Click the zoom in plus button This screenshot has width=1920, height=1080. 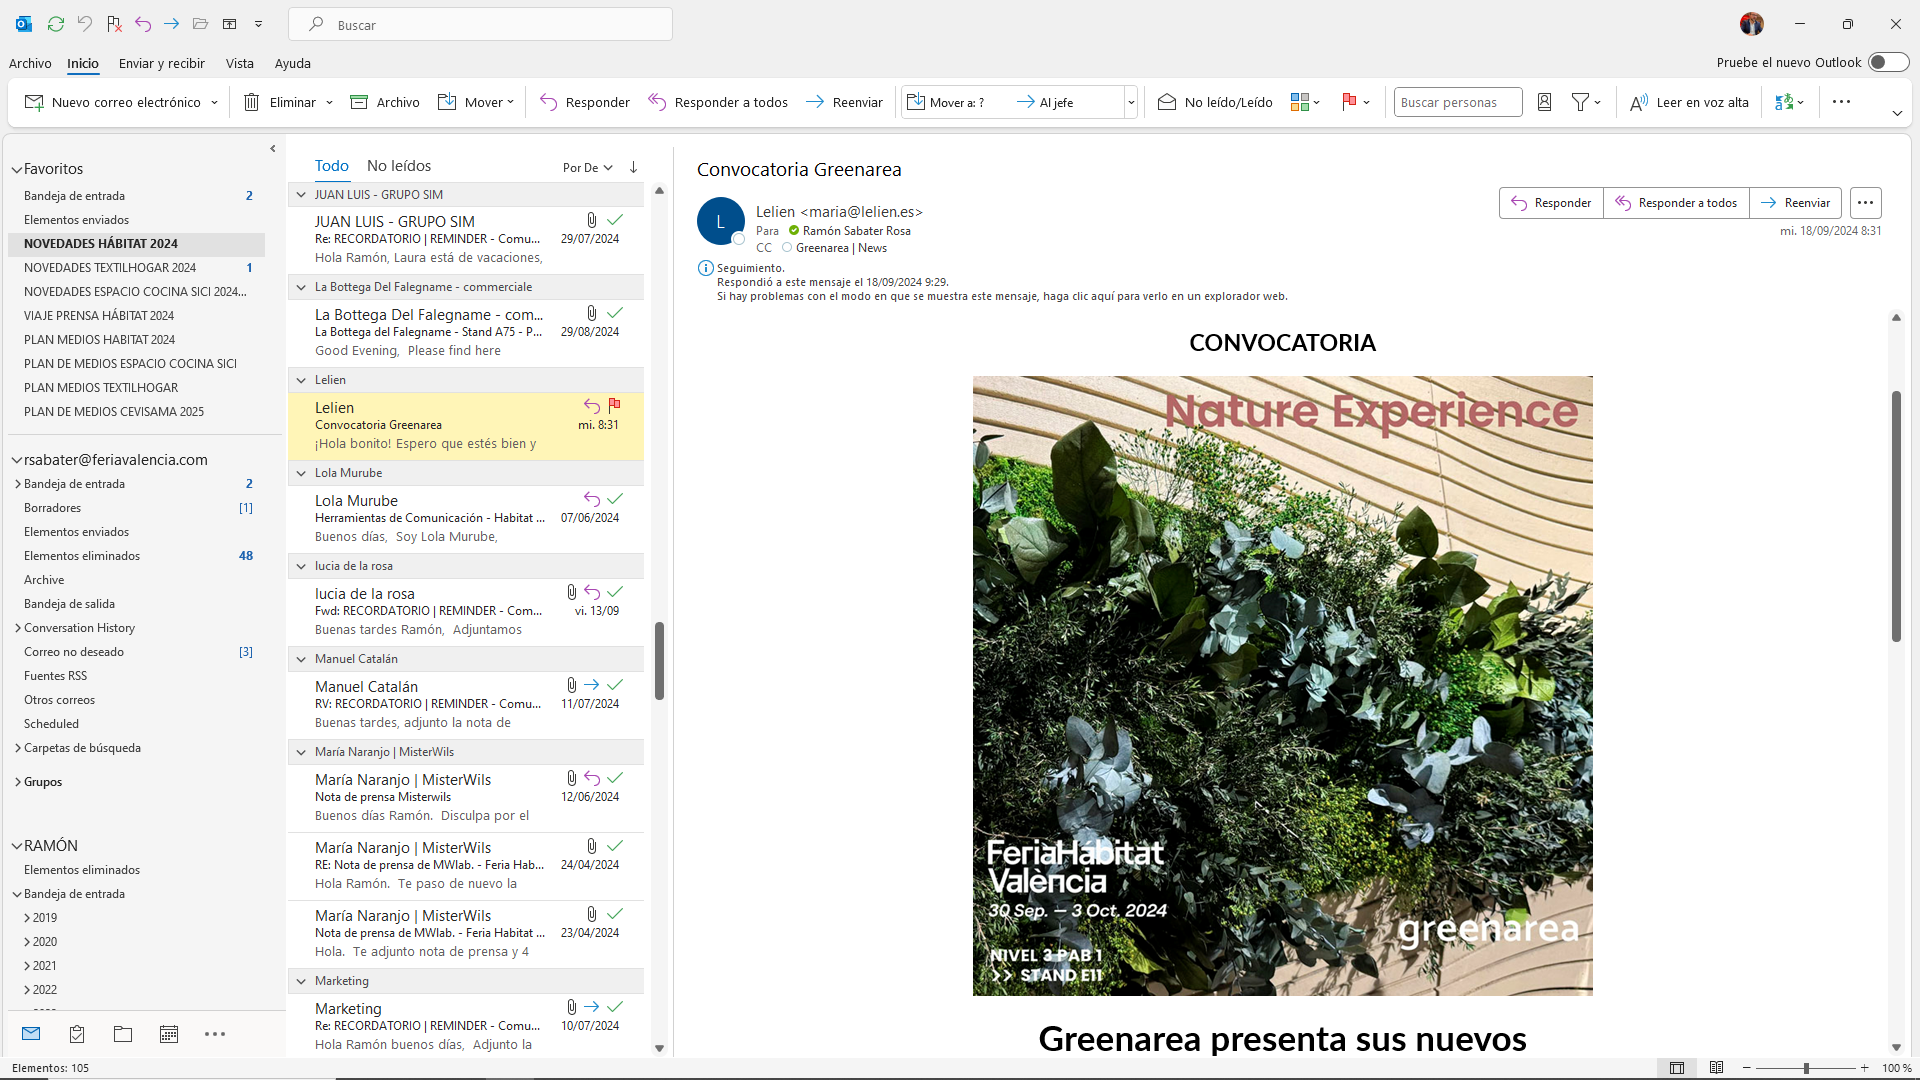tap(1865, 1068)
